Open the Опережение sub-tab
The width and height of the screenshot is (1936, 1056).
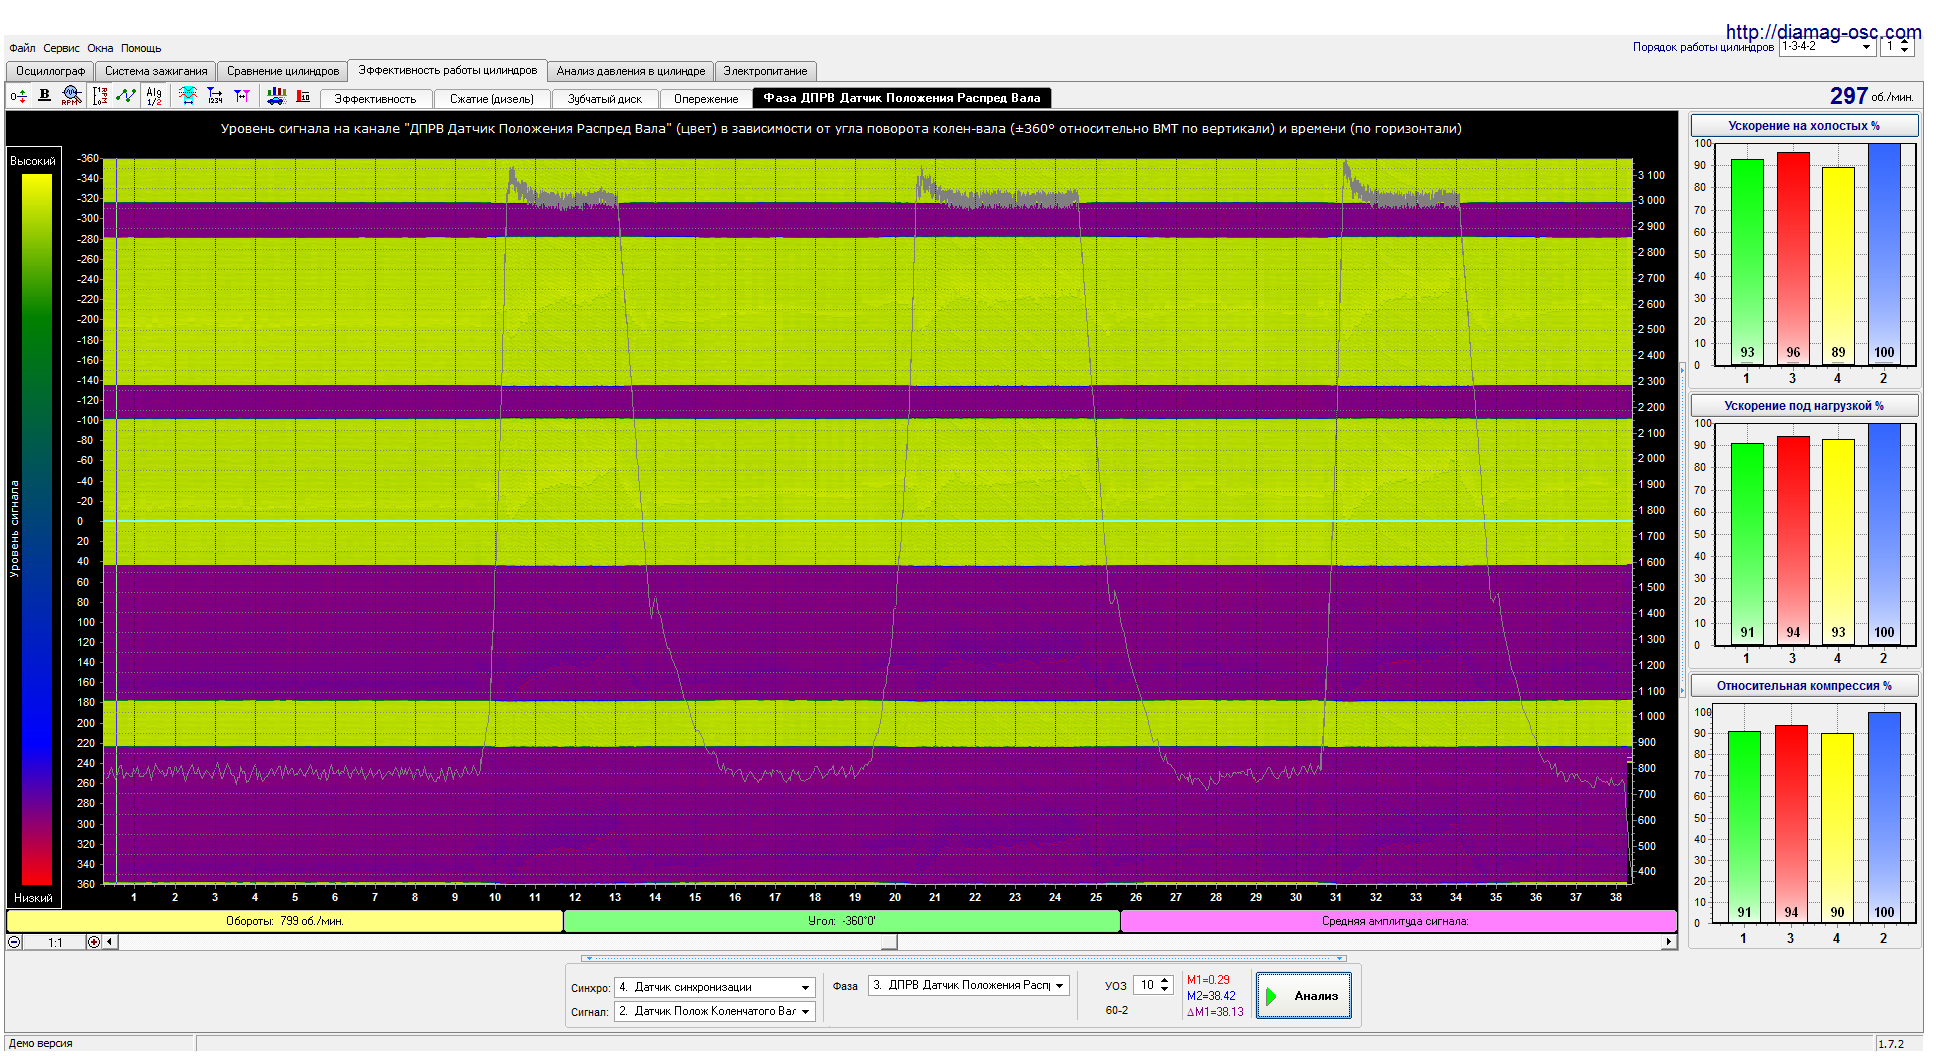(x=706, y=99)
